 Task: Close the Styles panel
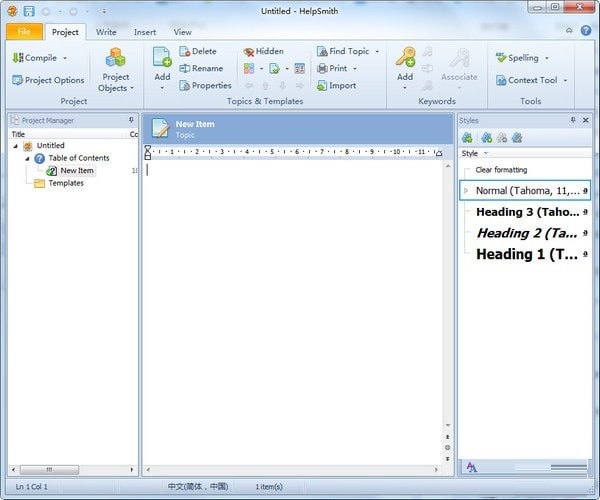(x=585, y=120)
